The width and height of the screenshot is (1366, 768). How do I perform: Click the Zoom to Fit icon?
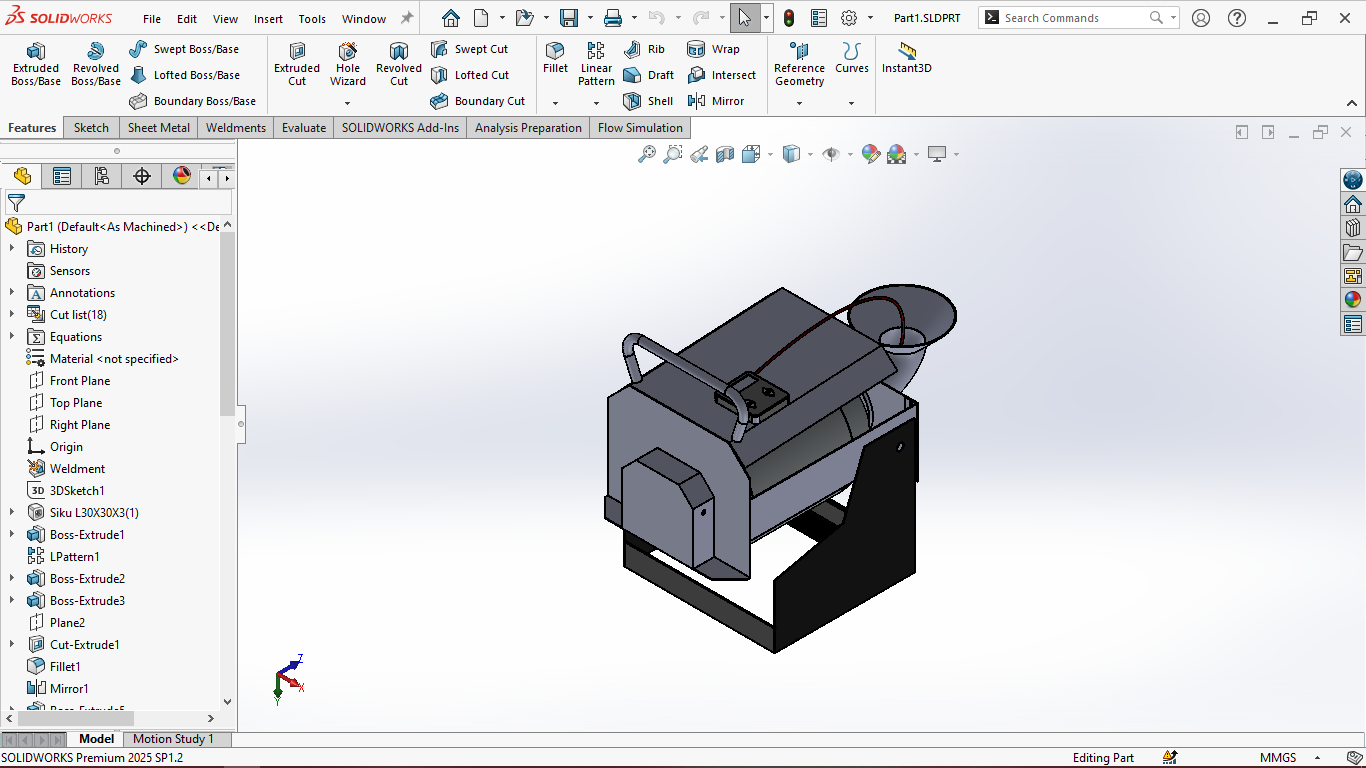tap(647, 154)
